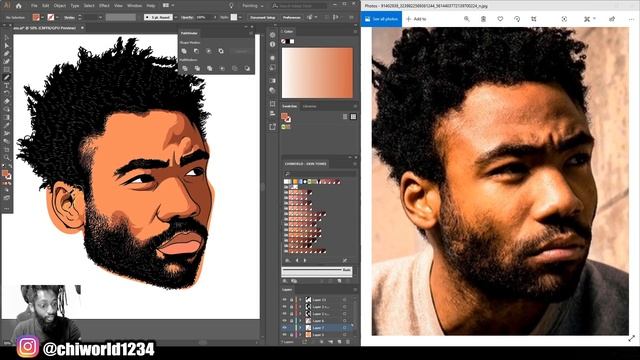Click Pathfinder Intersect icon
This screenshot has height=360, width=640.
[x=209, y=51]
